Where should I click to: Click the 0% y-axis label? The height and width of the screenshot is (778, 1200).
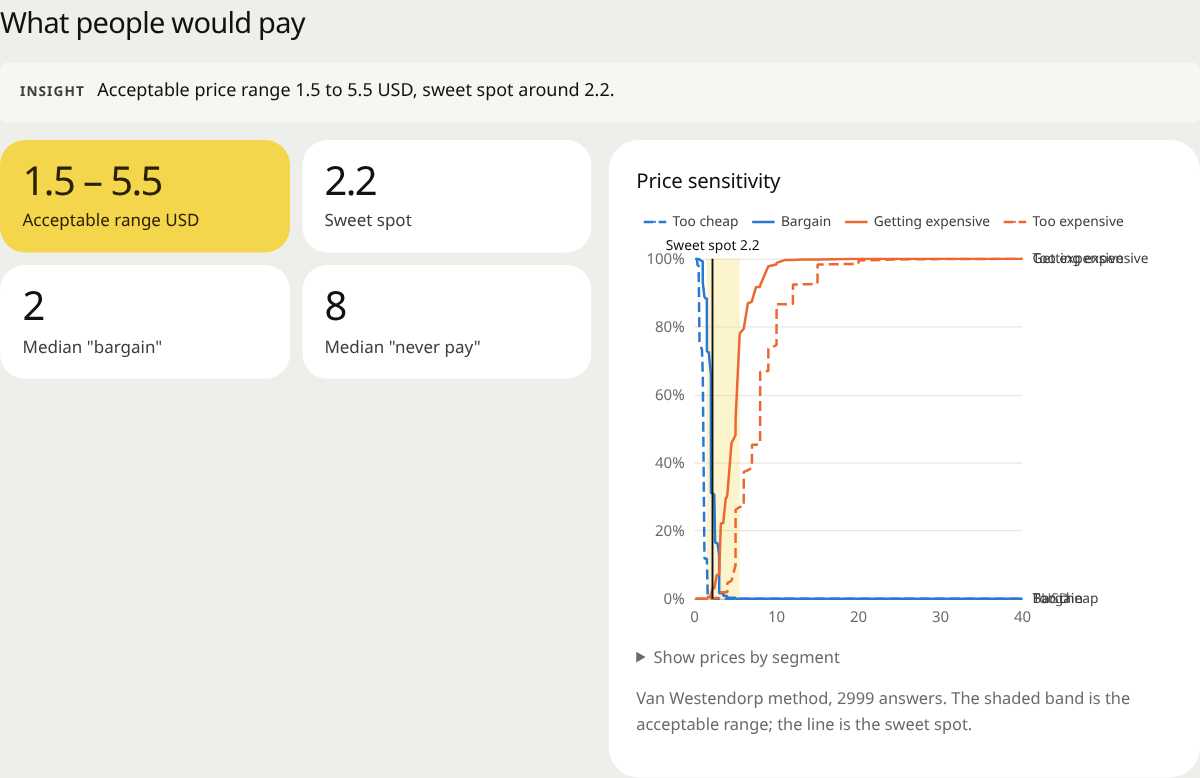pos(673,599)
